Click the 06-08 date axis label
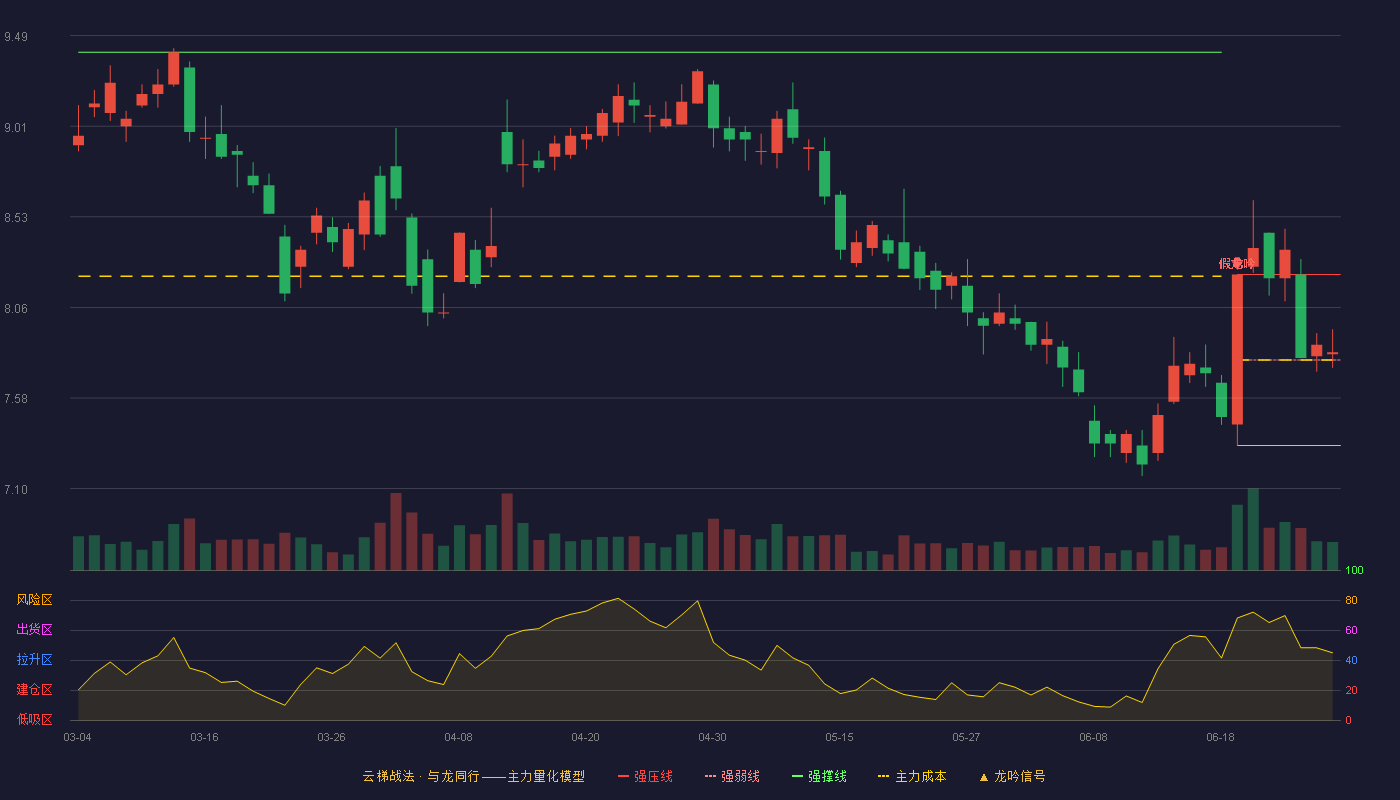Image resolution: width=1400 pixels, height=800 pixels. point(1093,737)
